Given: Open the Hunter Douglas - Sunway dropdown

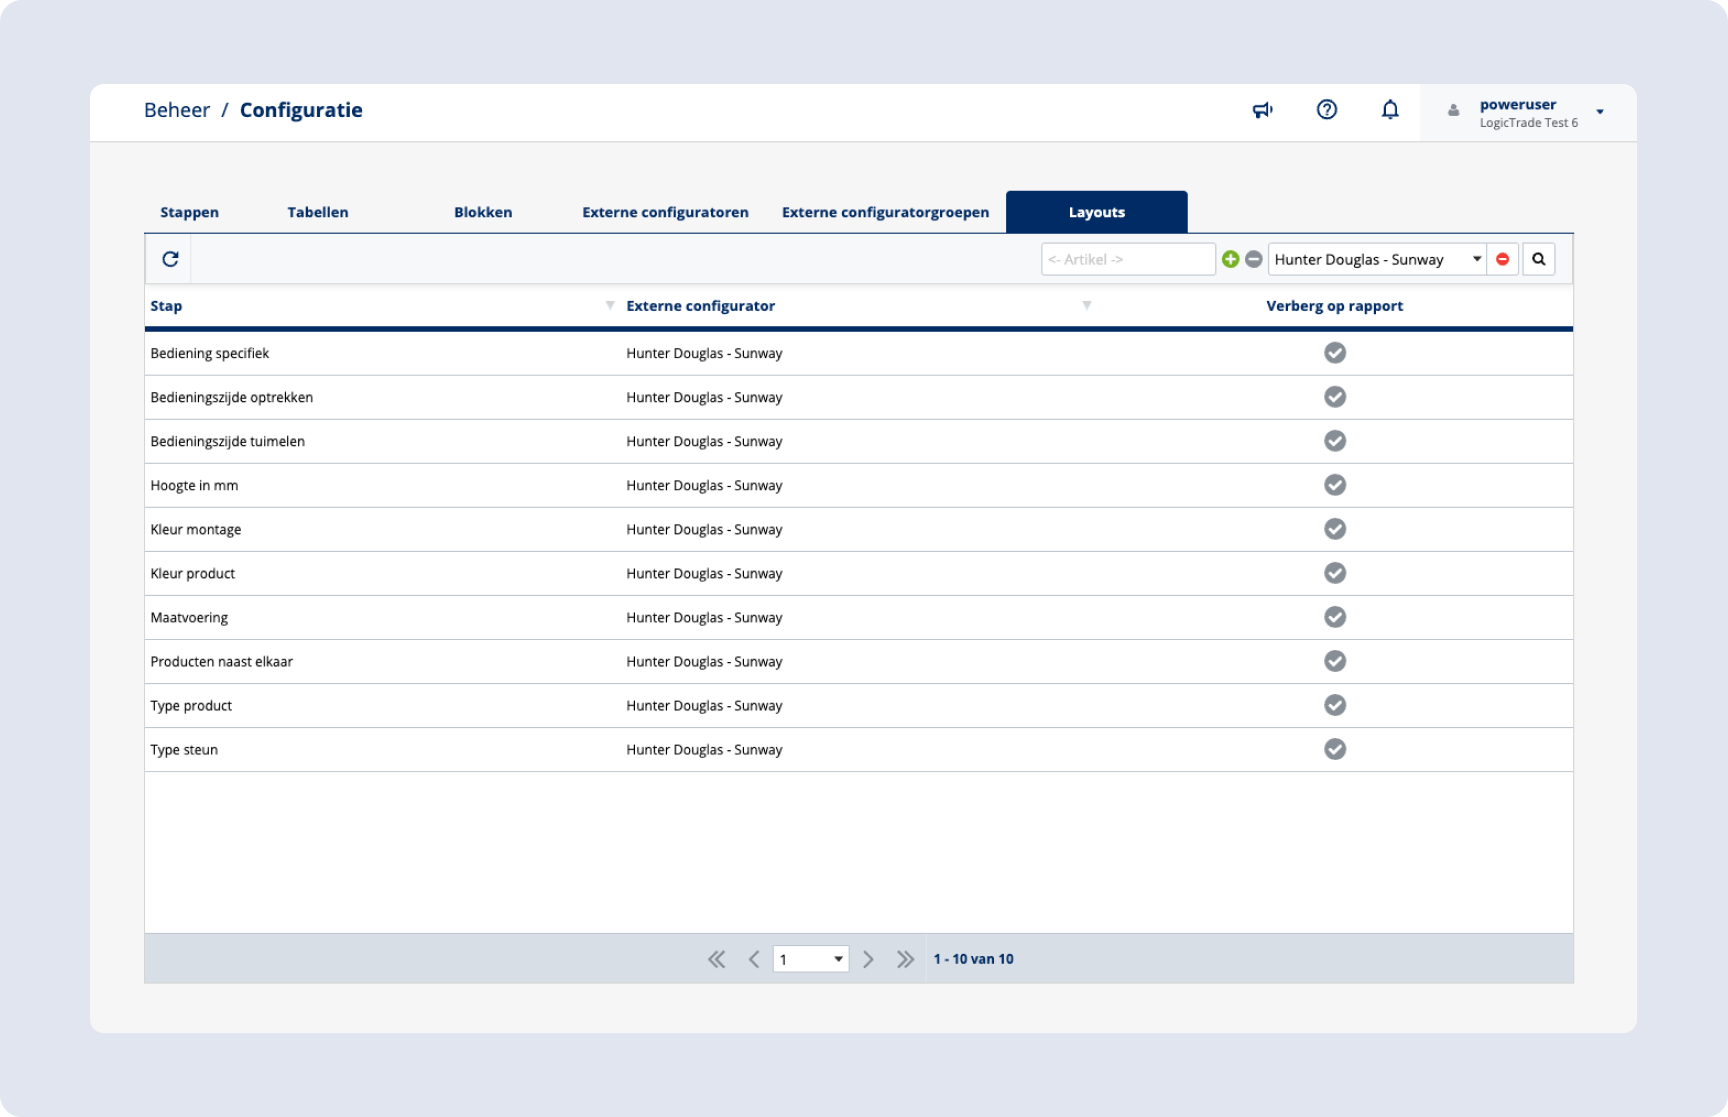Looking at the screenshot, I should [x=1376, y=259].
